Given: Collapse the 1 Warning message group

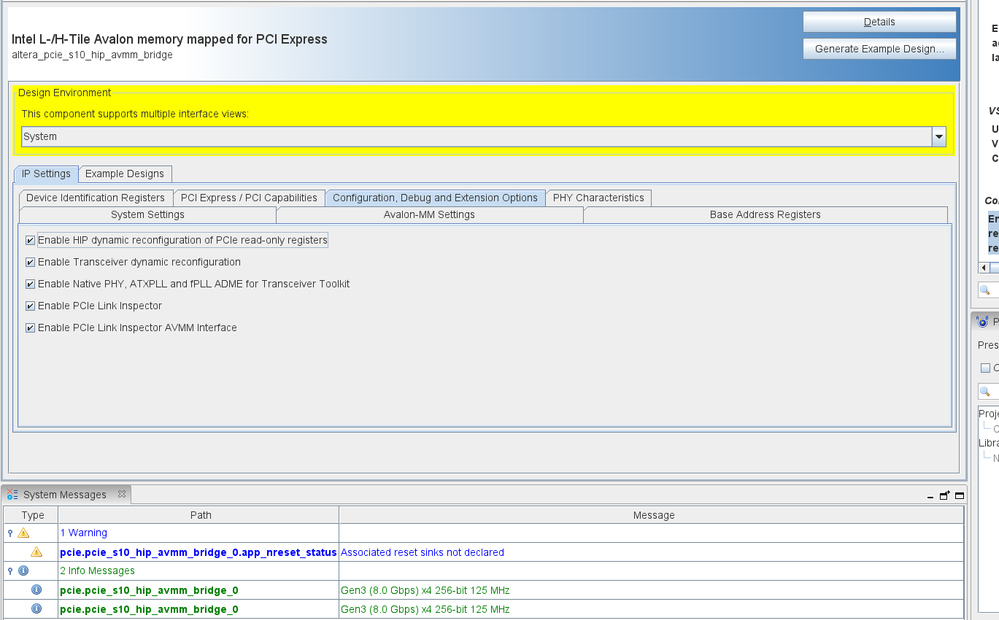Looking at the screenshot, I should point(10,533).
